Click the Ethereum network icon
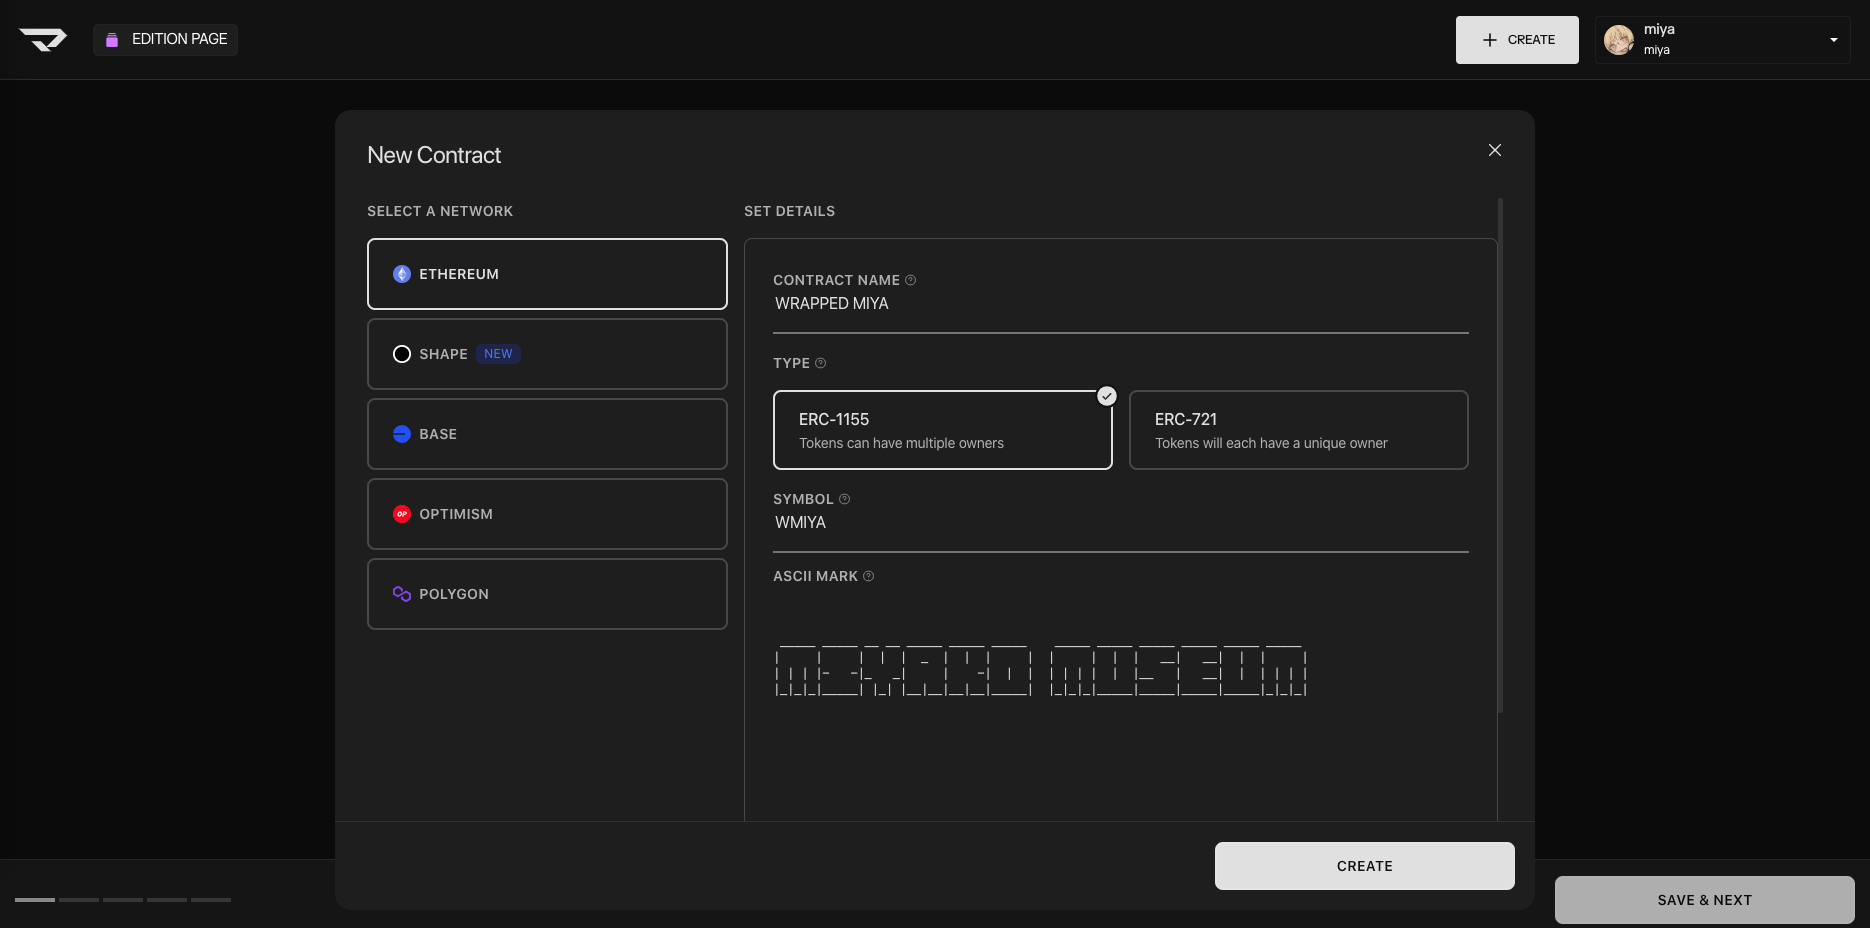This screenshot has width=1870, height=928. coord(402,274)
